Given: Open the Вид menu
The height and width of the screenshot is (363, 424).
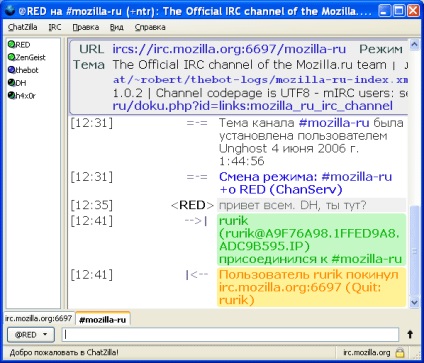Looking at the screenshot, I should (x=117, y=27).
